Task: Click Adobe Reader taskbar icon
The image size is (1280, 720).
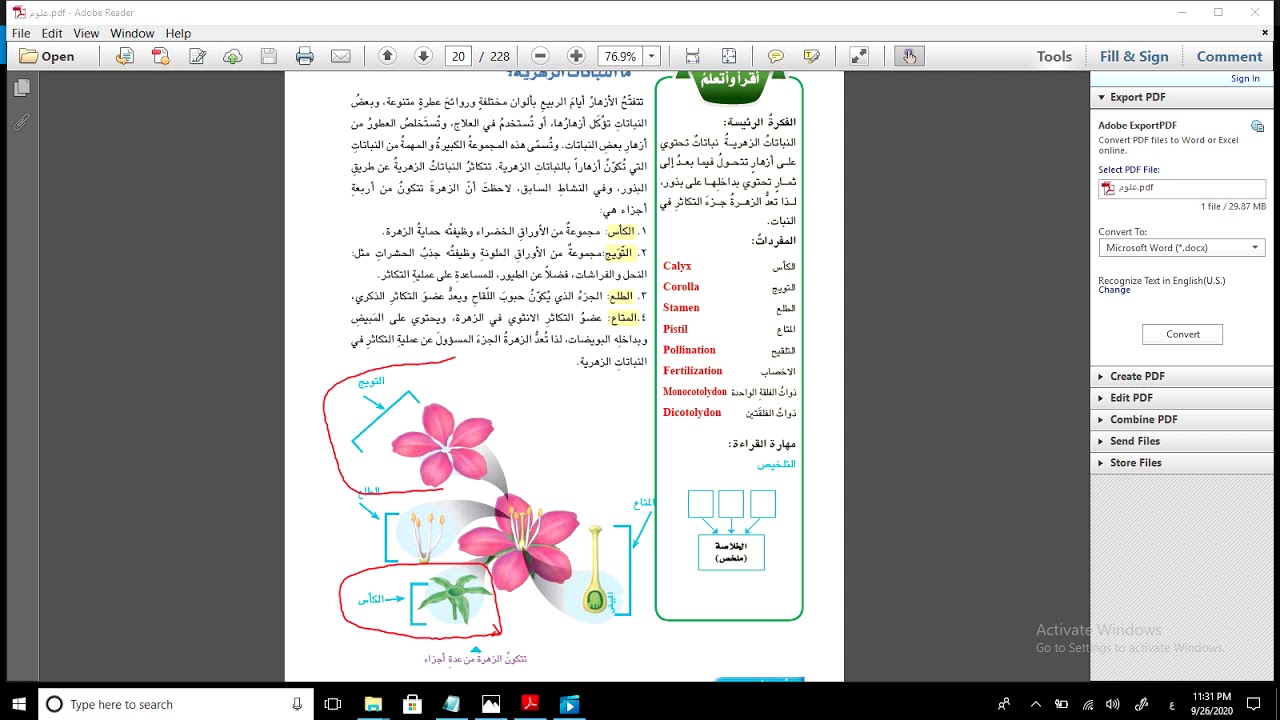Action: [530, 704]
